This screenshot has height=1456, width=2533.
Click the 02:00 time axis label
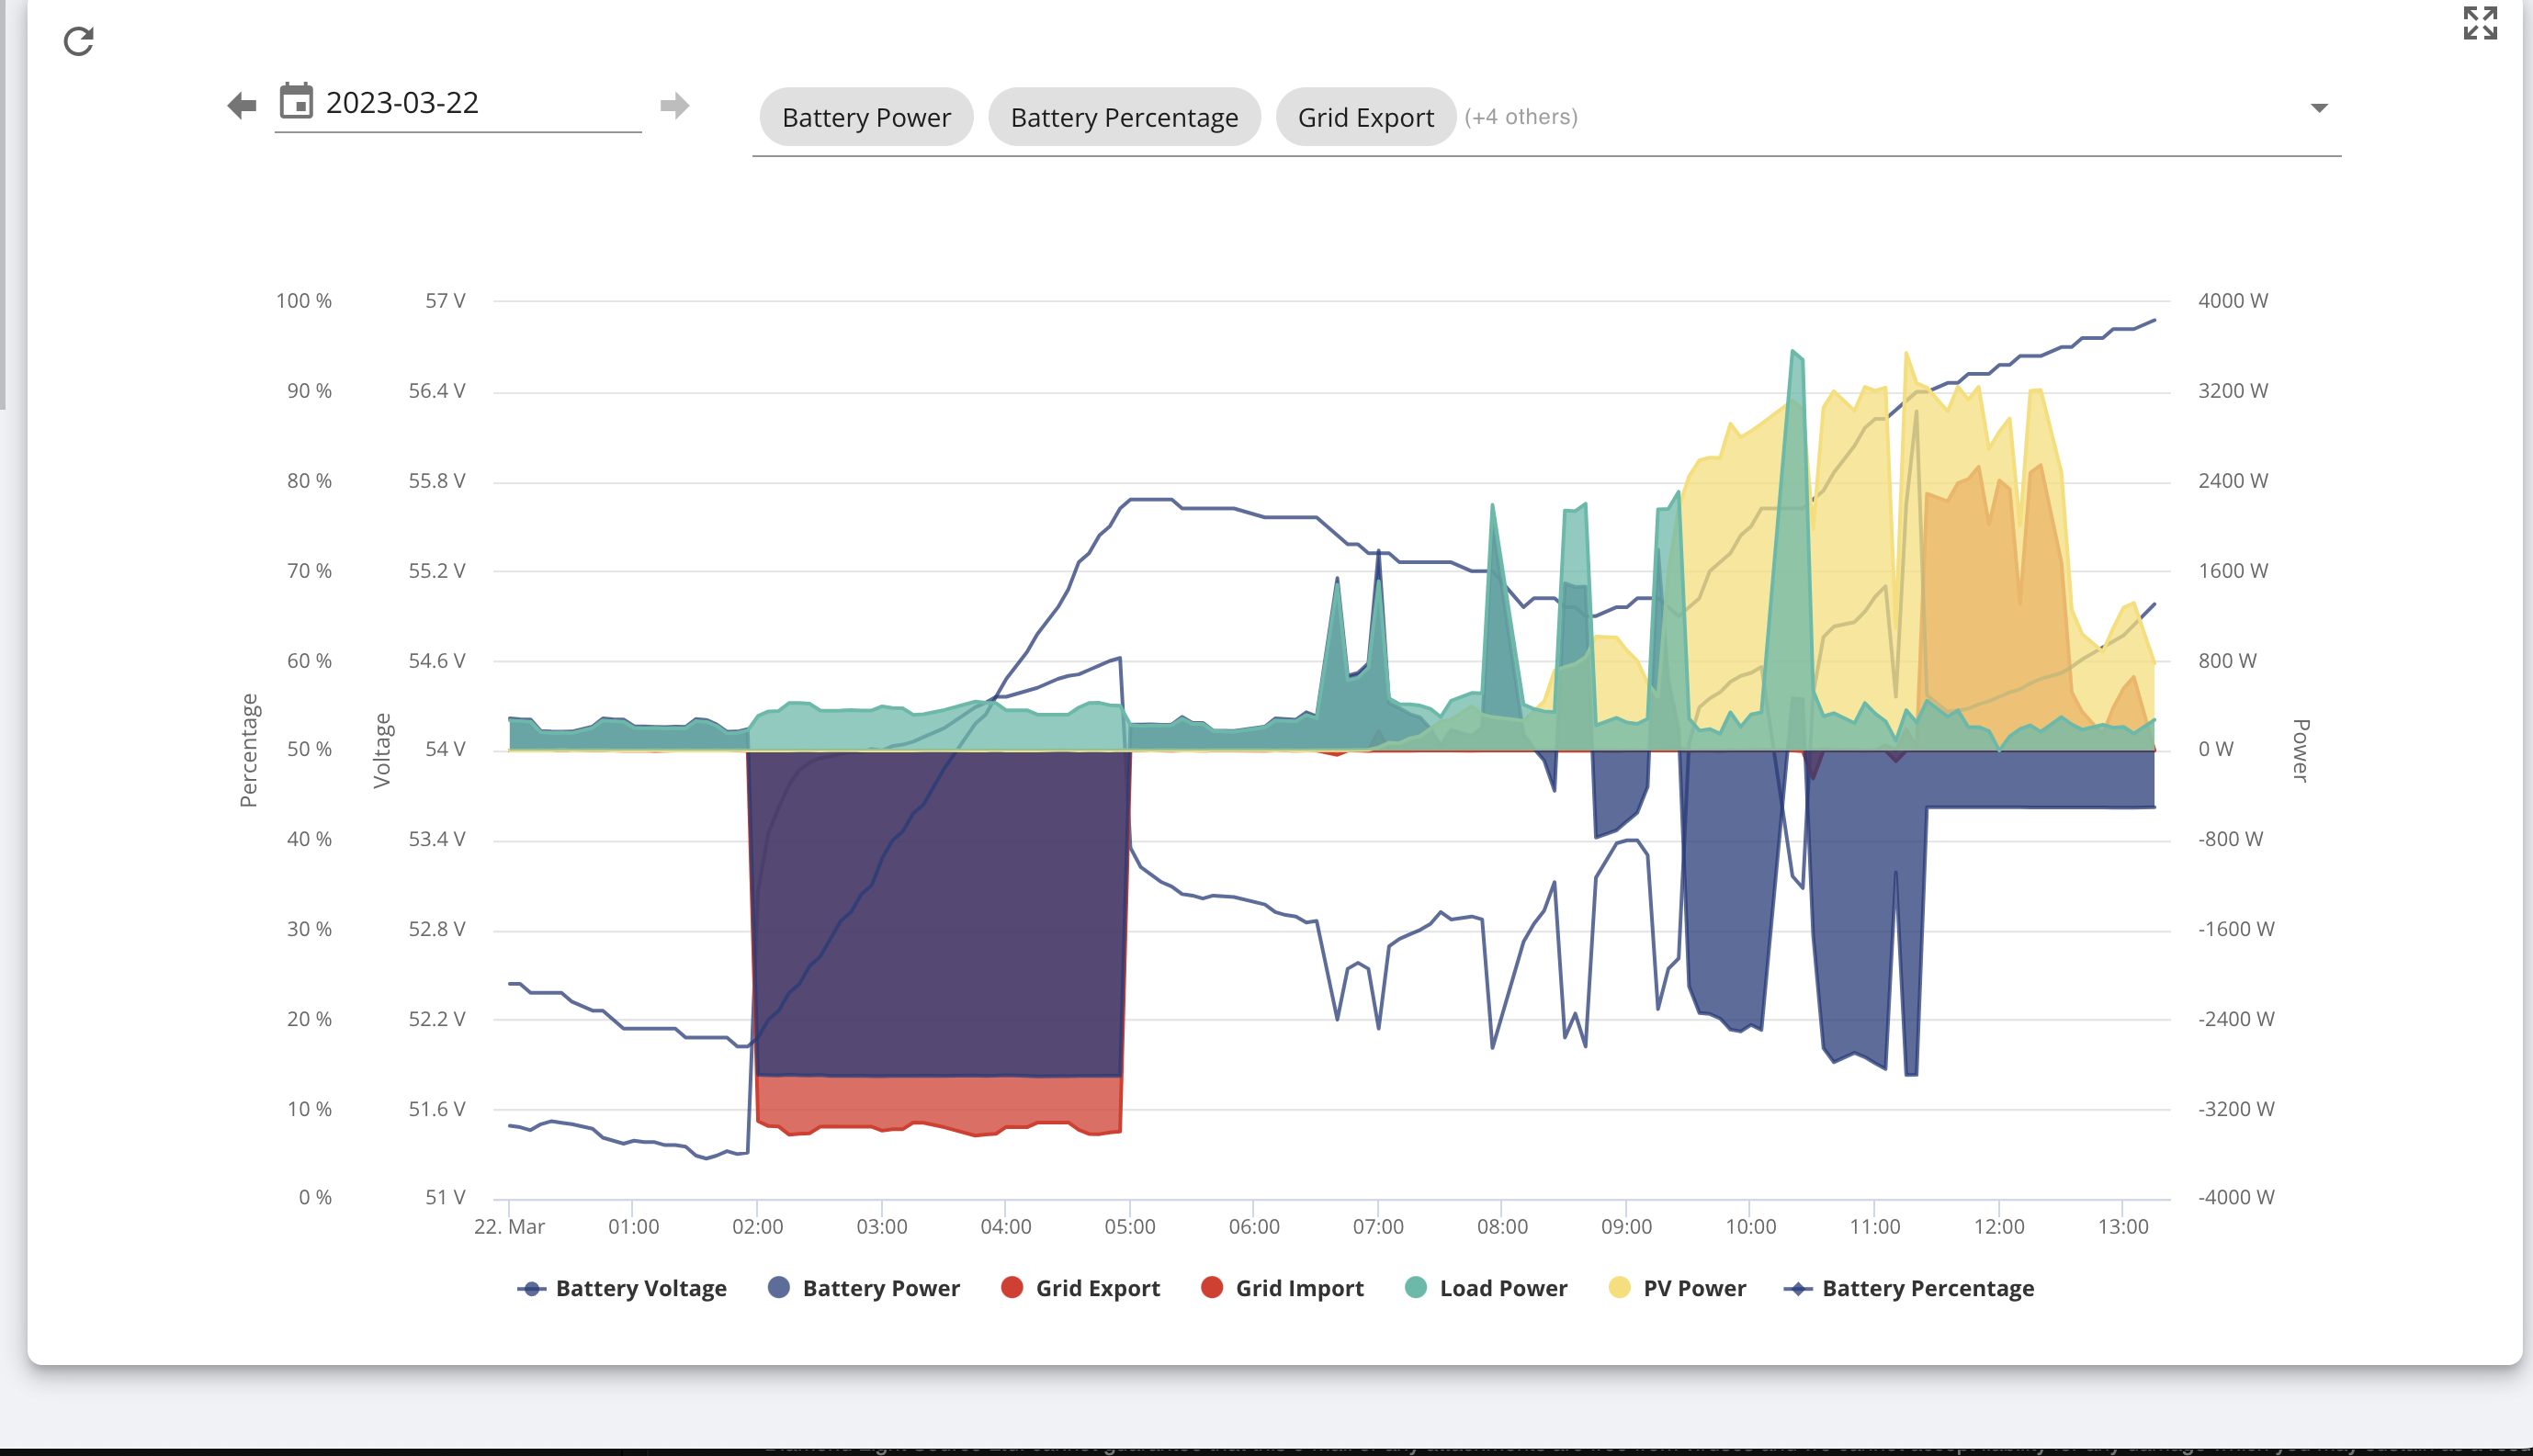coord(757,1227)
